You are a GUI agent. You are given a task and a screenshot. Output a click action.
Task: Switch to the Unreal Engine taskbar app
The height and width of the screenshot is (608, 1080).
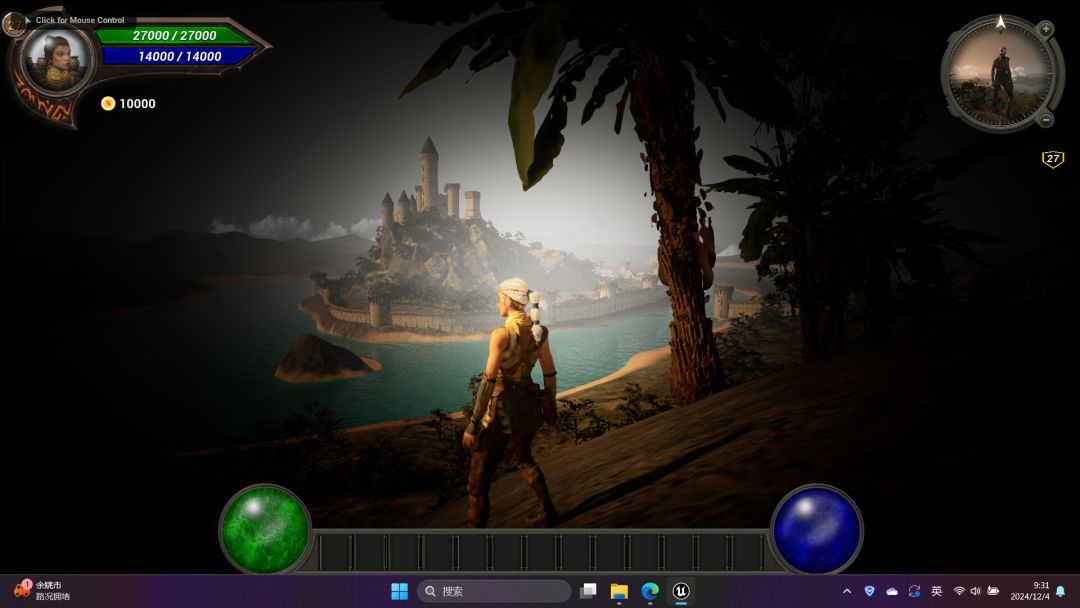(x=681, y=591)
